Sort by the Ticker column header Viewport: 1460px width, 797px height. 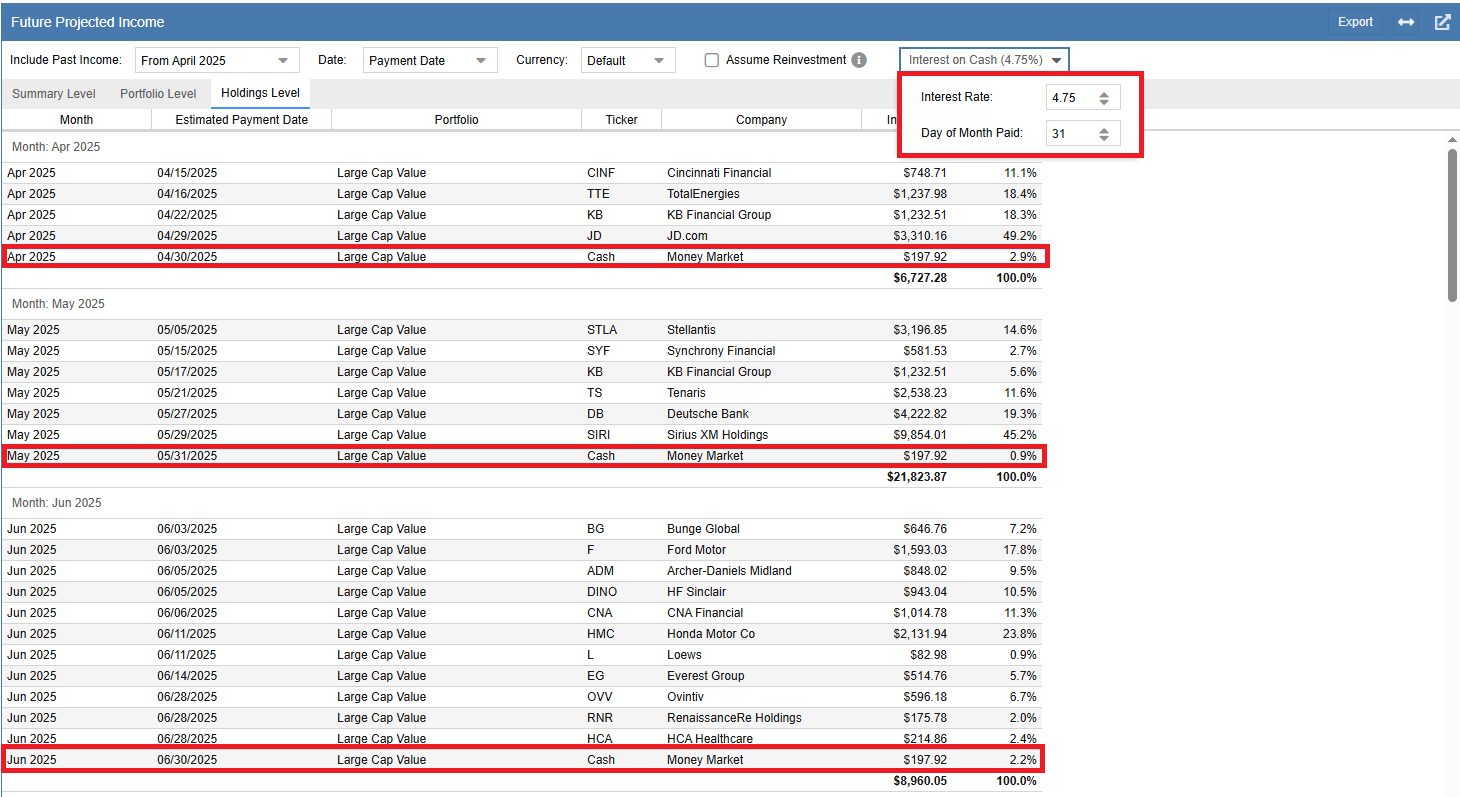pyautogui.click(x=621, y=119)
